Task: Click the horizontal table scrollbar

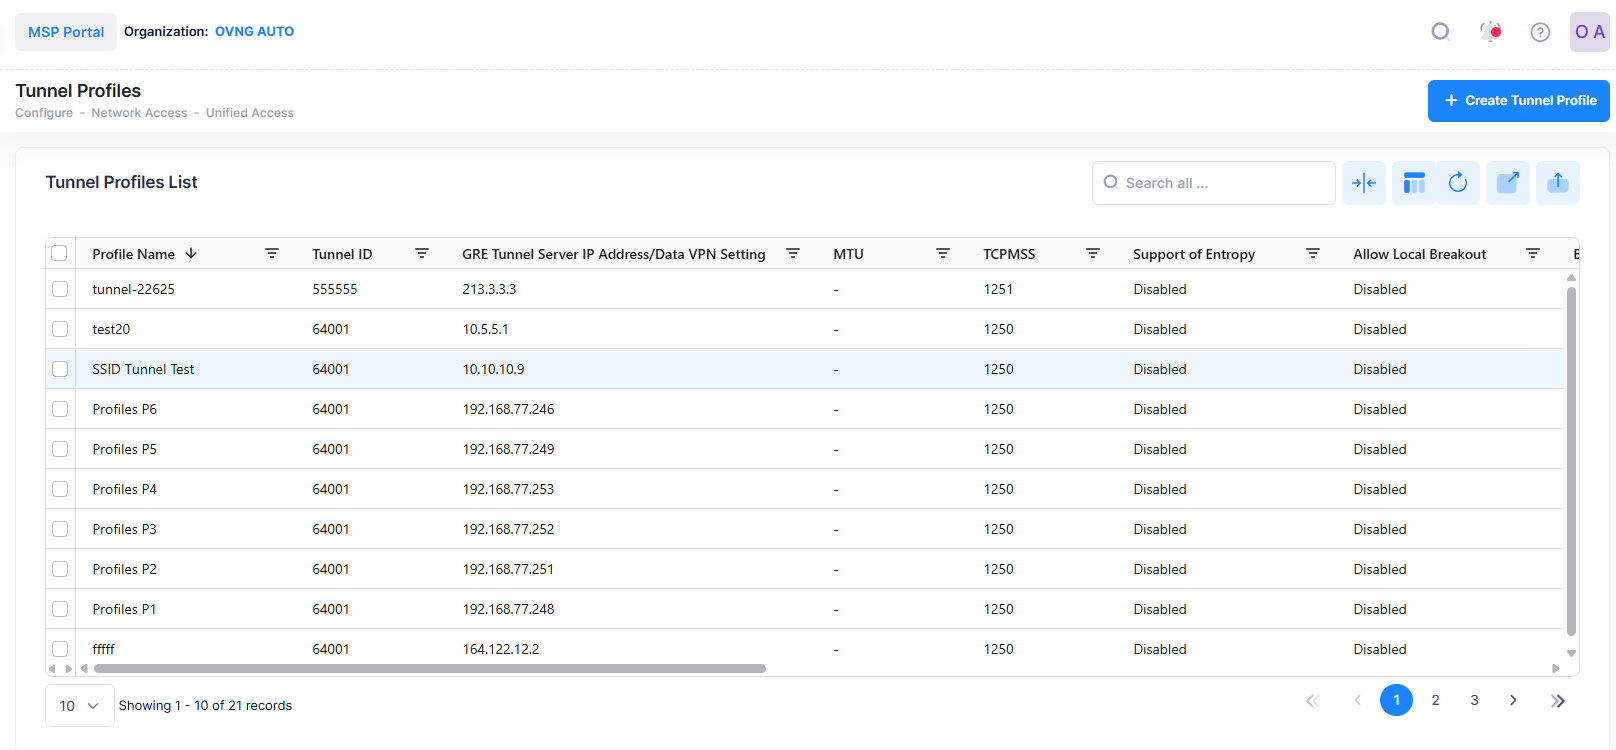Action: [430, 668]
